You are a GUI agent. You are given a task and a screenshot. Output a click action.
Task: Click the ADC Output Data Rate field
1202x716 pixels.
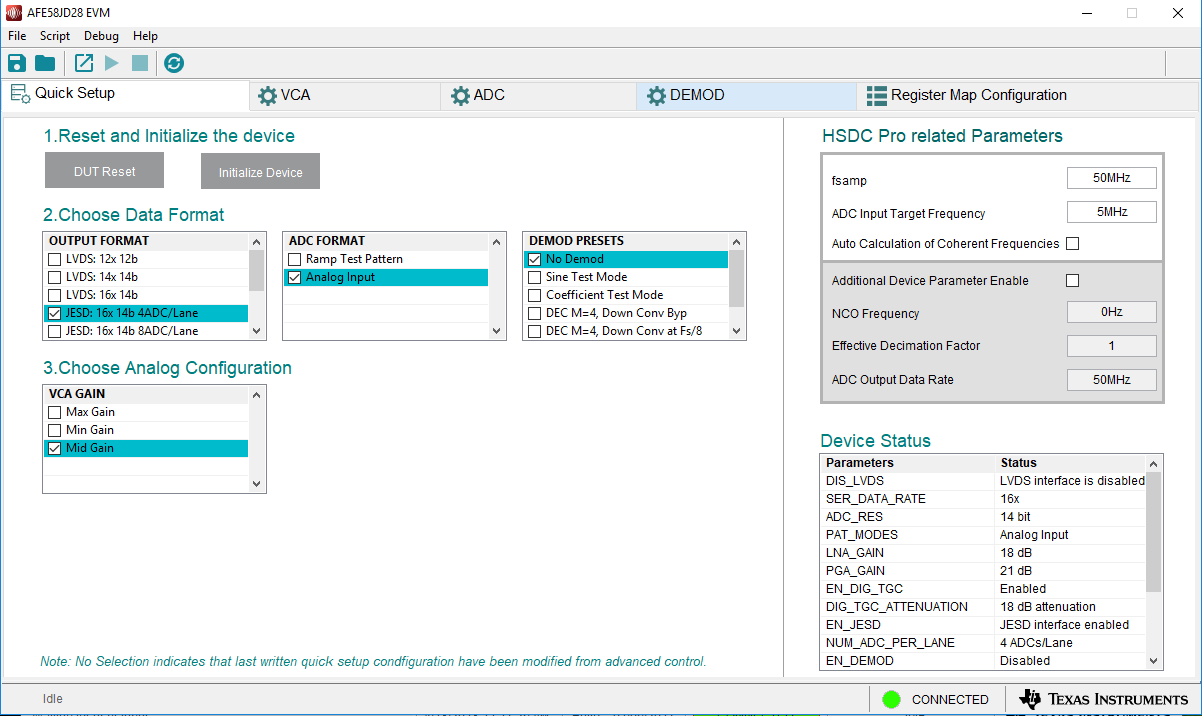[1112, 380]
